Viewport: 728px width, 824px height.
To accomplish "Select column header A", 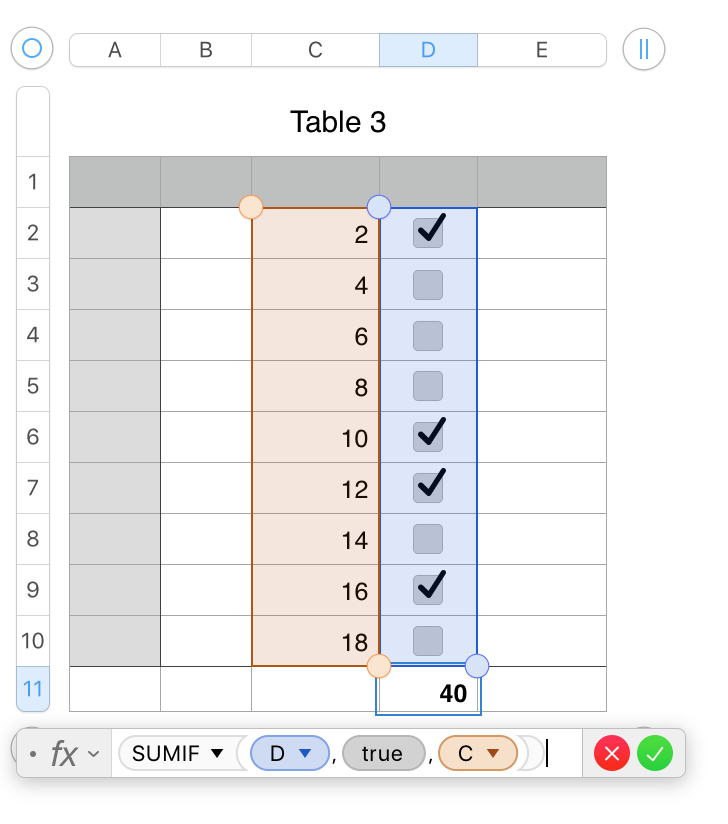I will pos(115,50).
